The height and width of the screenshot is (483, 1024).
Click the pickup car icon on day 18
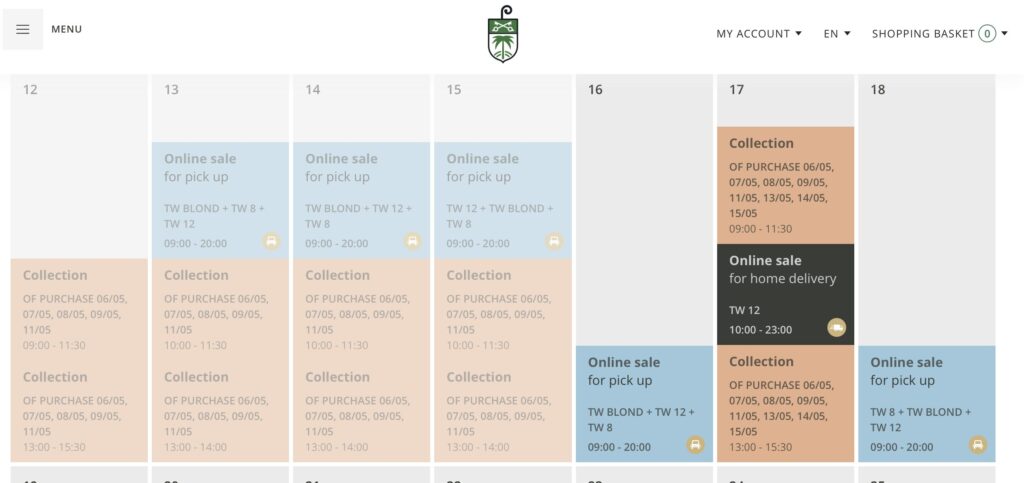point(978,445)
